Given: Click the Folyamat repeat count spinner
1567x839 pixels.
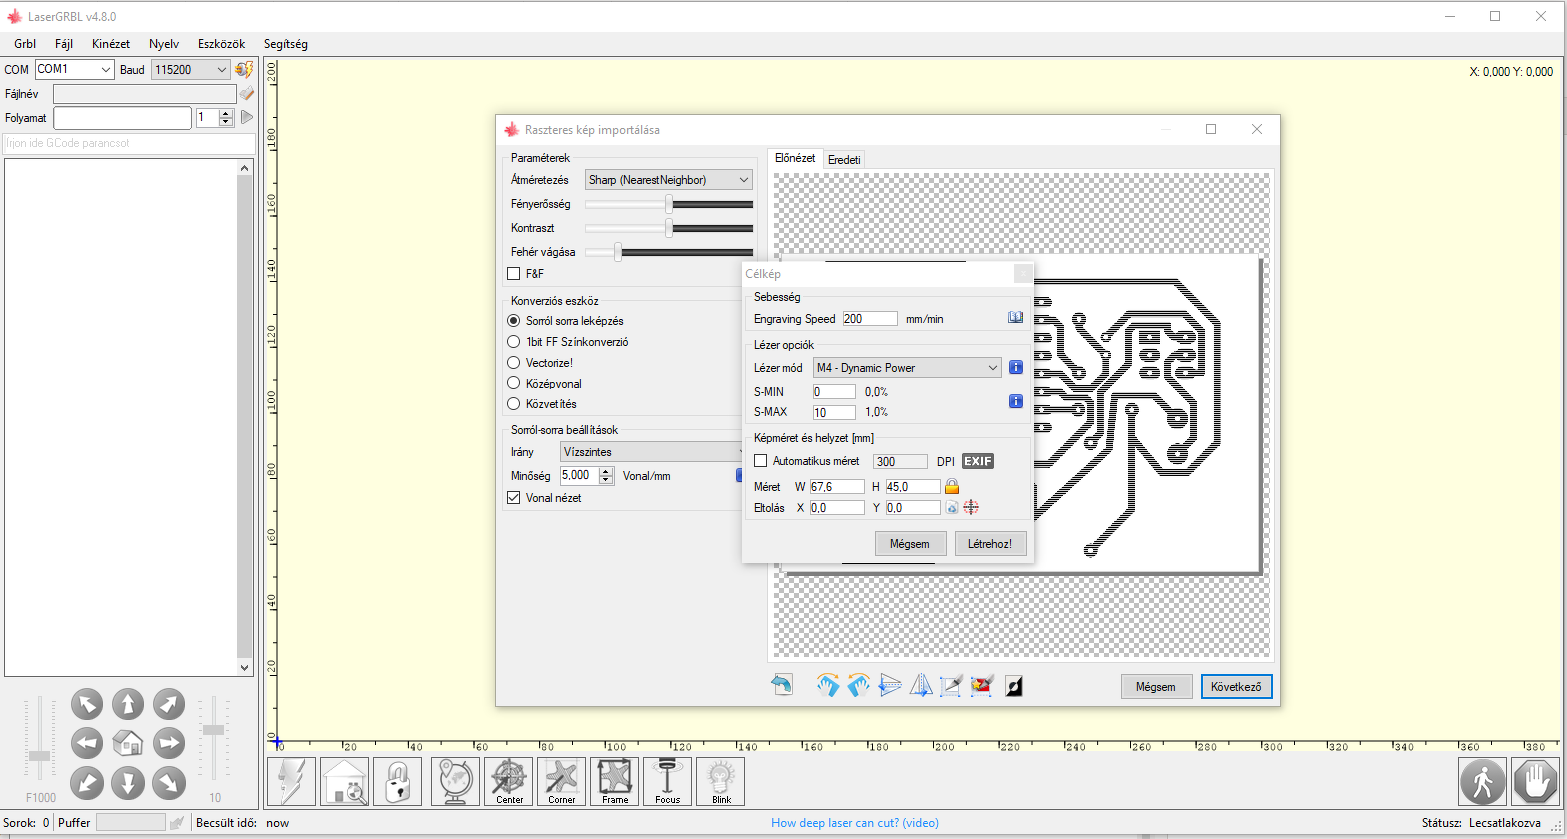Looking at the screenshot, I should tap(225, 118).
